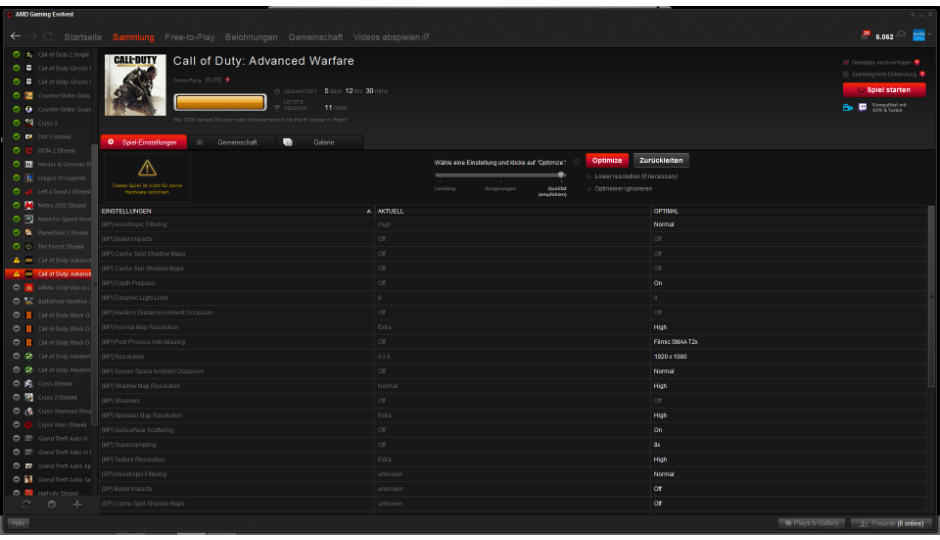Toggle the first checkbox above Spiel starten
The image size is (940, 540).
coord(846,62)
